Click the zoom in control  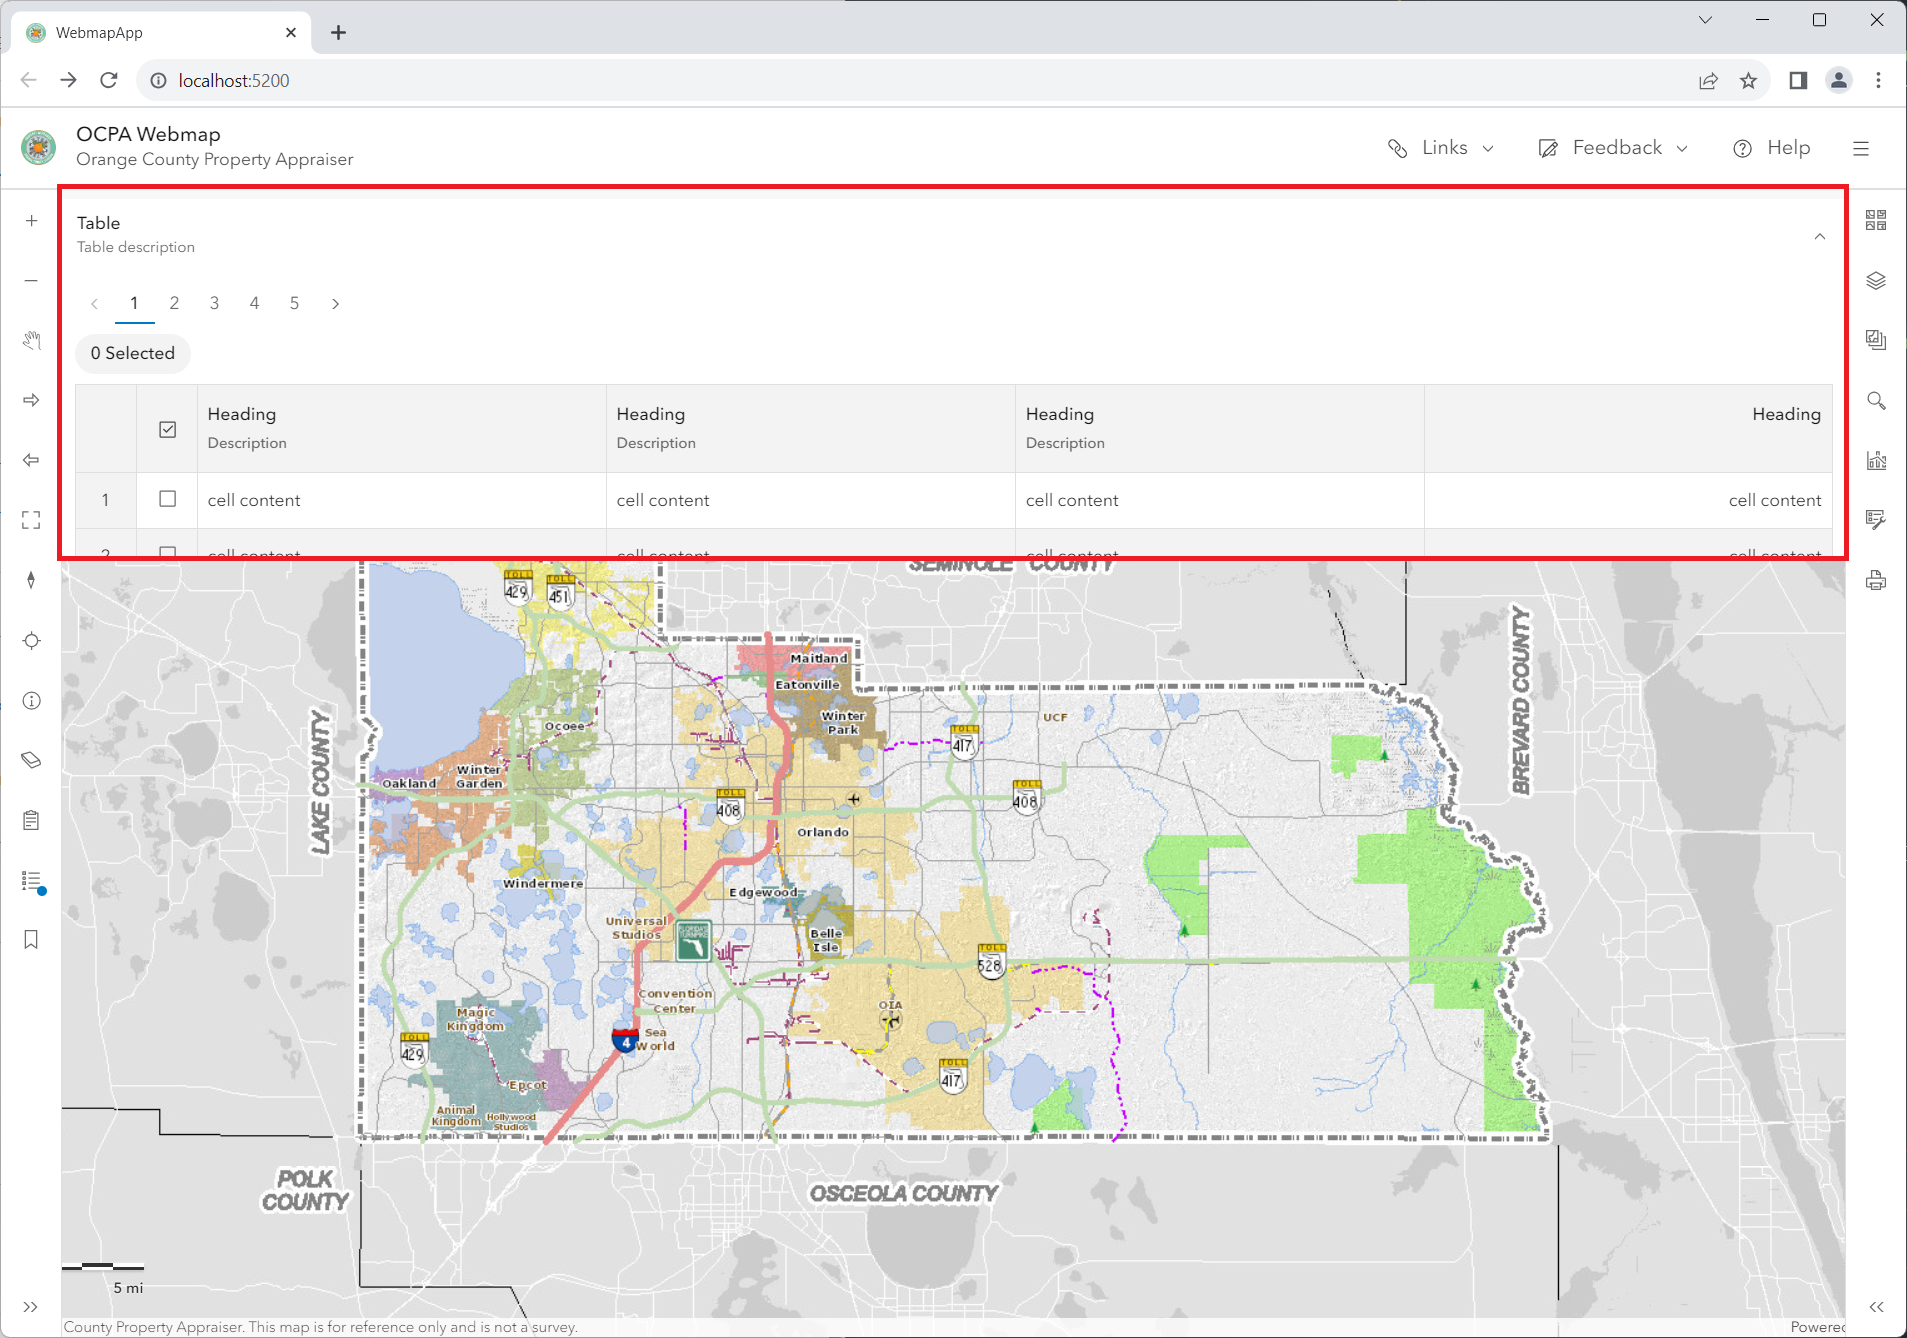click(x=31, y=221)
